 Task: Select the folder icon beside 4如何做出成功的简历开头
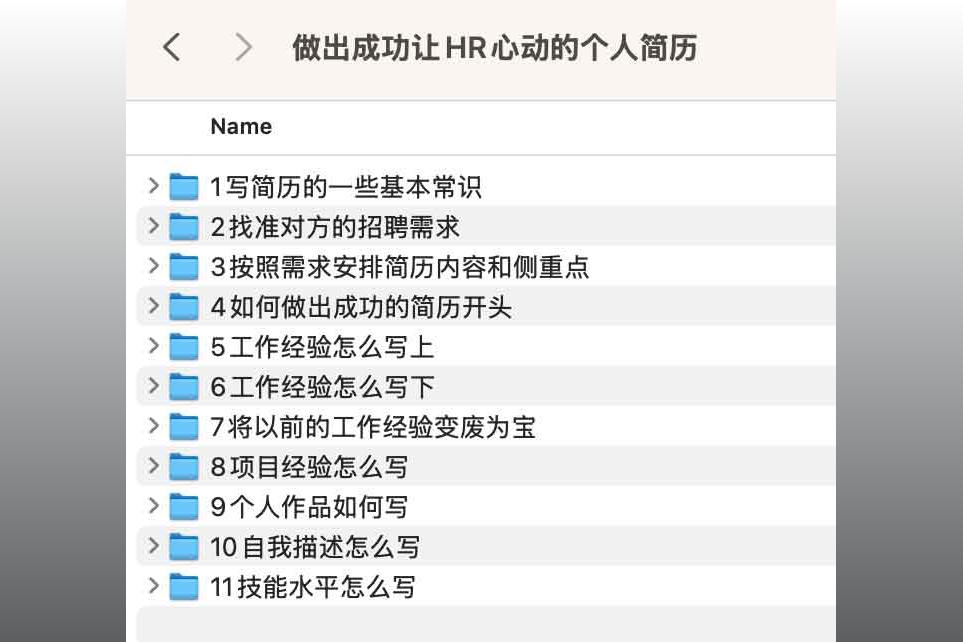[184, 306]
